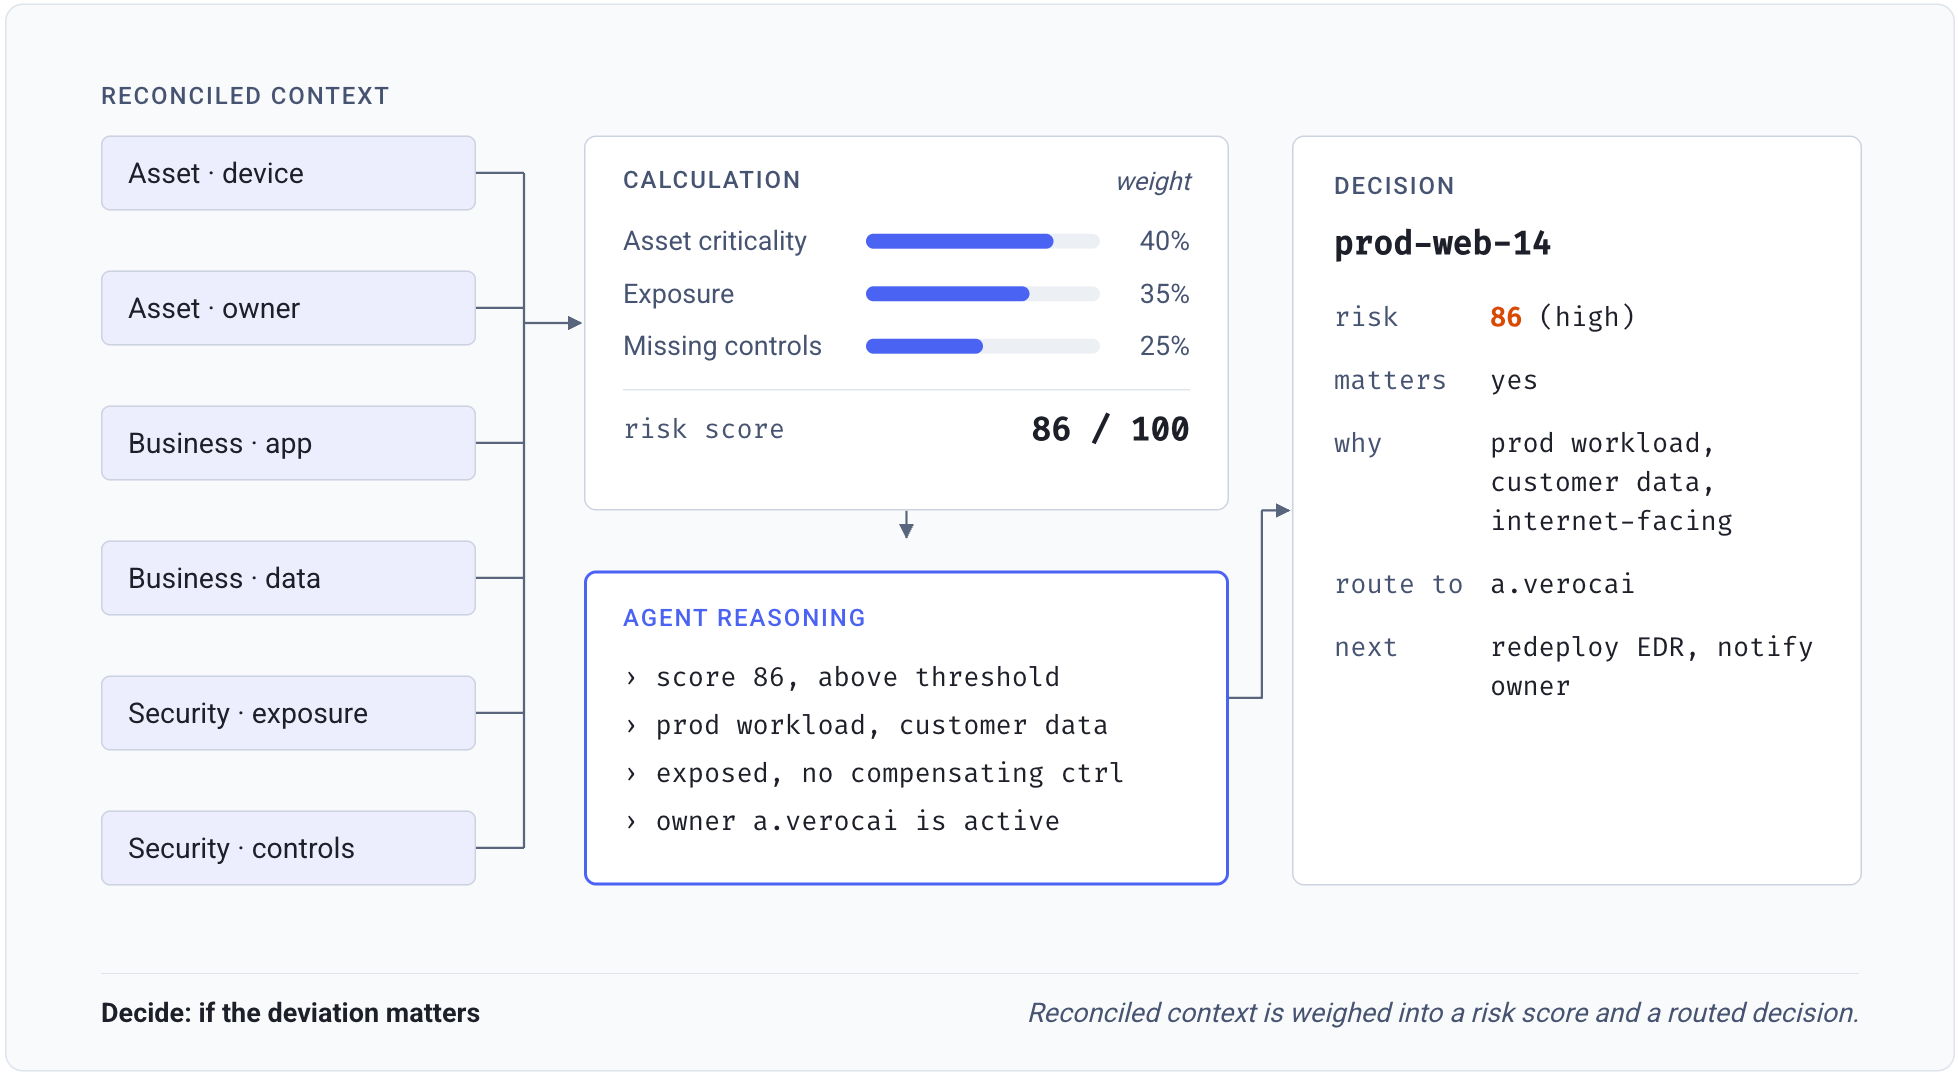The height and width of the screenshot is (1078, 1958).
Task: Click chevron before 'exposed, no compensating ctrl'
Action: pos(631,774)
